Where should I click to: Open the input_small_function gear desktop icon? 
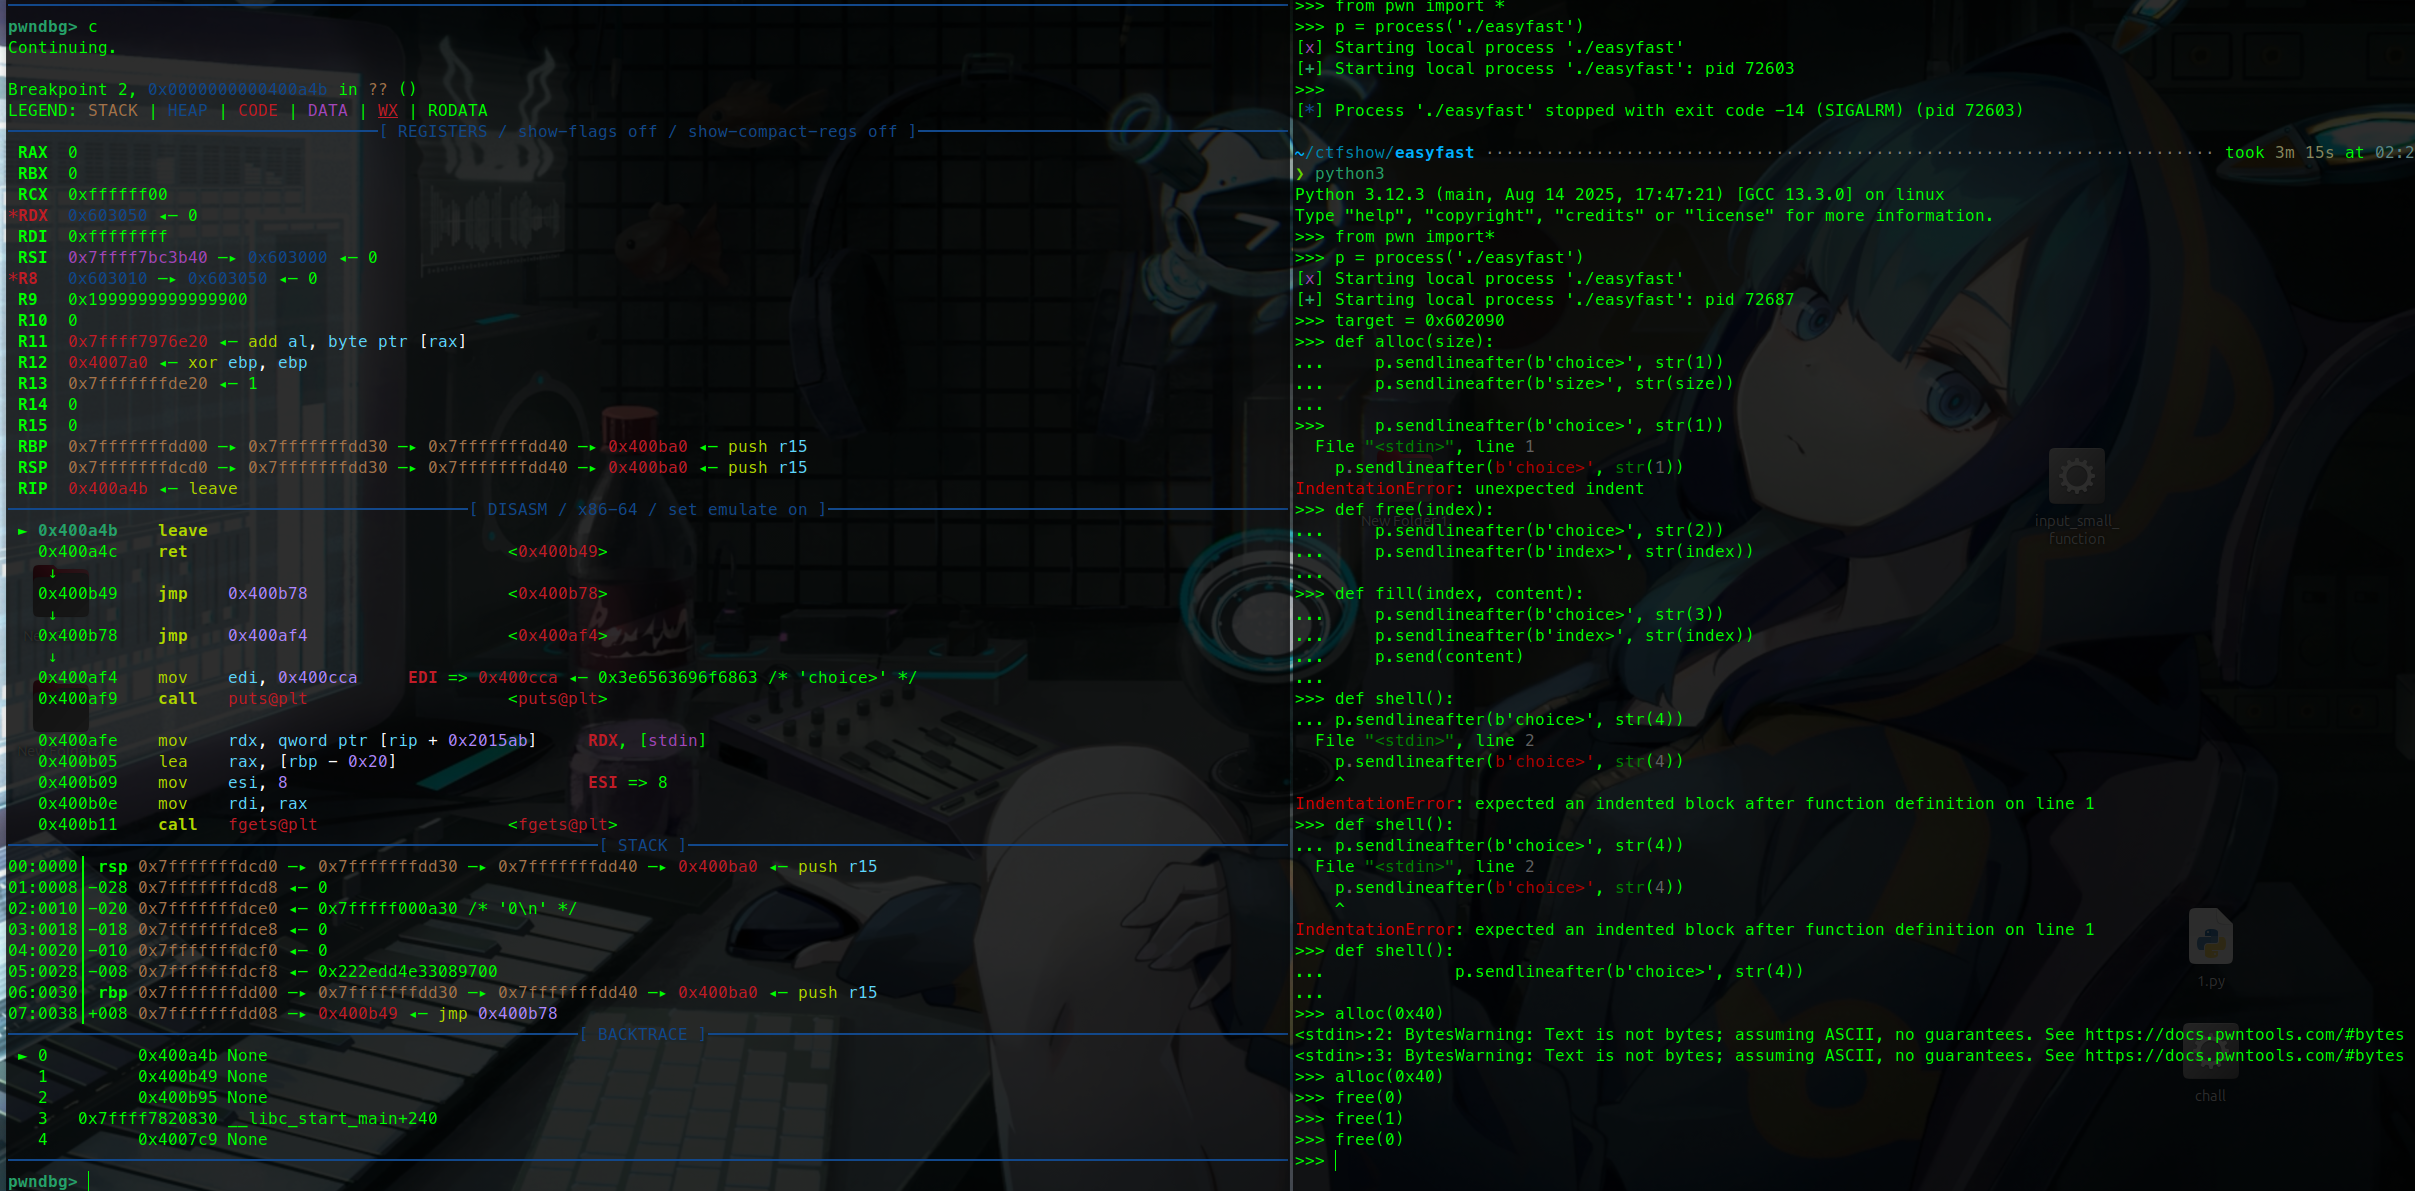[2076, 477]
